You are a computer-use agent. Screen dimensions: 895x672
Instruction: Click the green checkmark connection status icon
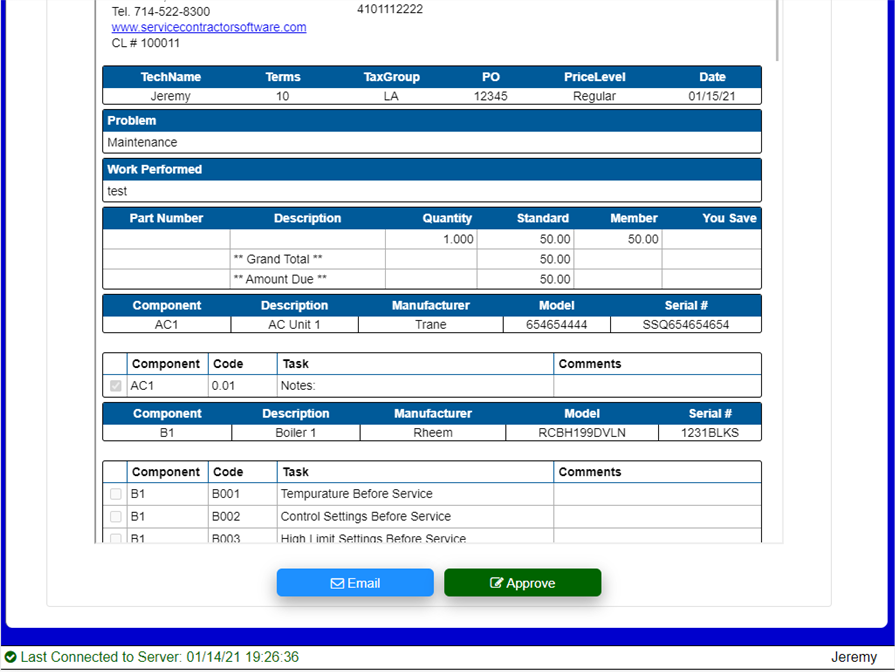(10, 657)
